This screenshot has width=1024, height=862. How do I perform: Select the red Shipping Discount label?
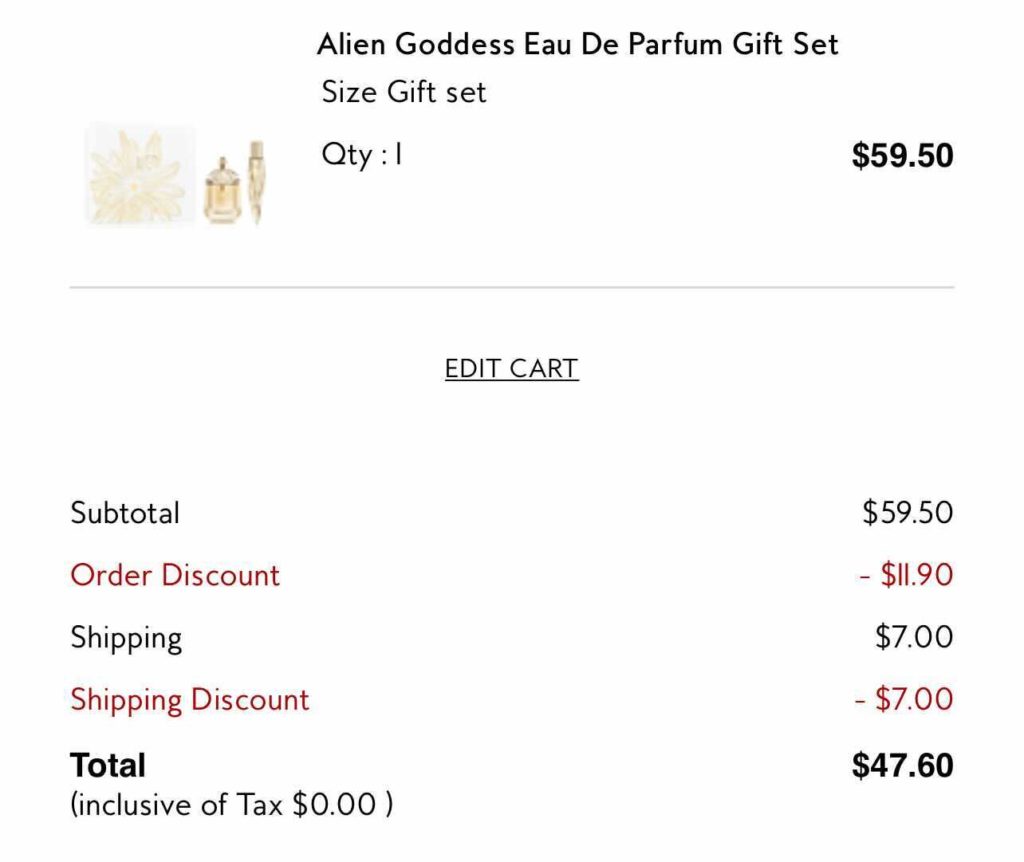tap(190, 699)
